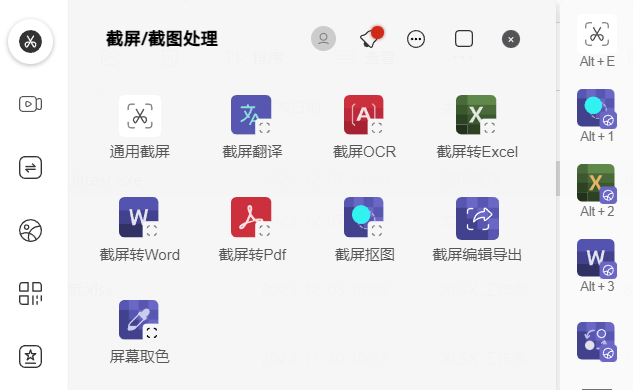Image resolution: width=633 pixels, height=390 pixels.
Task: Open the screen recording sidebar tab
Action: click(x=30, y=104)
